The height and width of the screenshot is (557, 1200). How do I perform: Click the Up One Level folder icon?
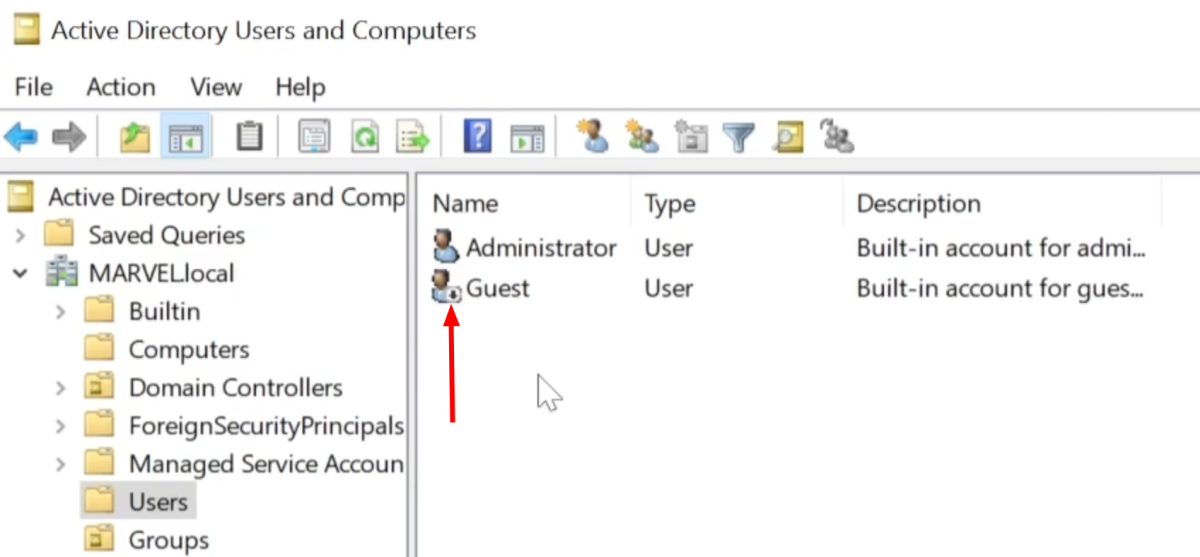(134, 136)
